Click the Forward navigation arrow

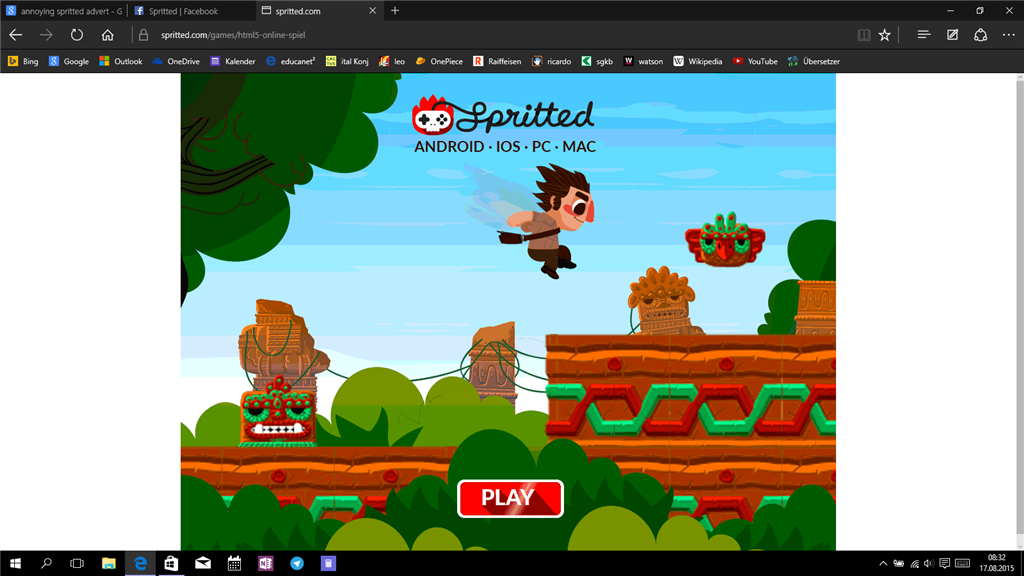coord(46,35)
